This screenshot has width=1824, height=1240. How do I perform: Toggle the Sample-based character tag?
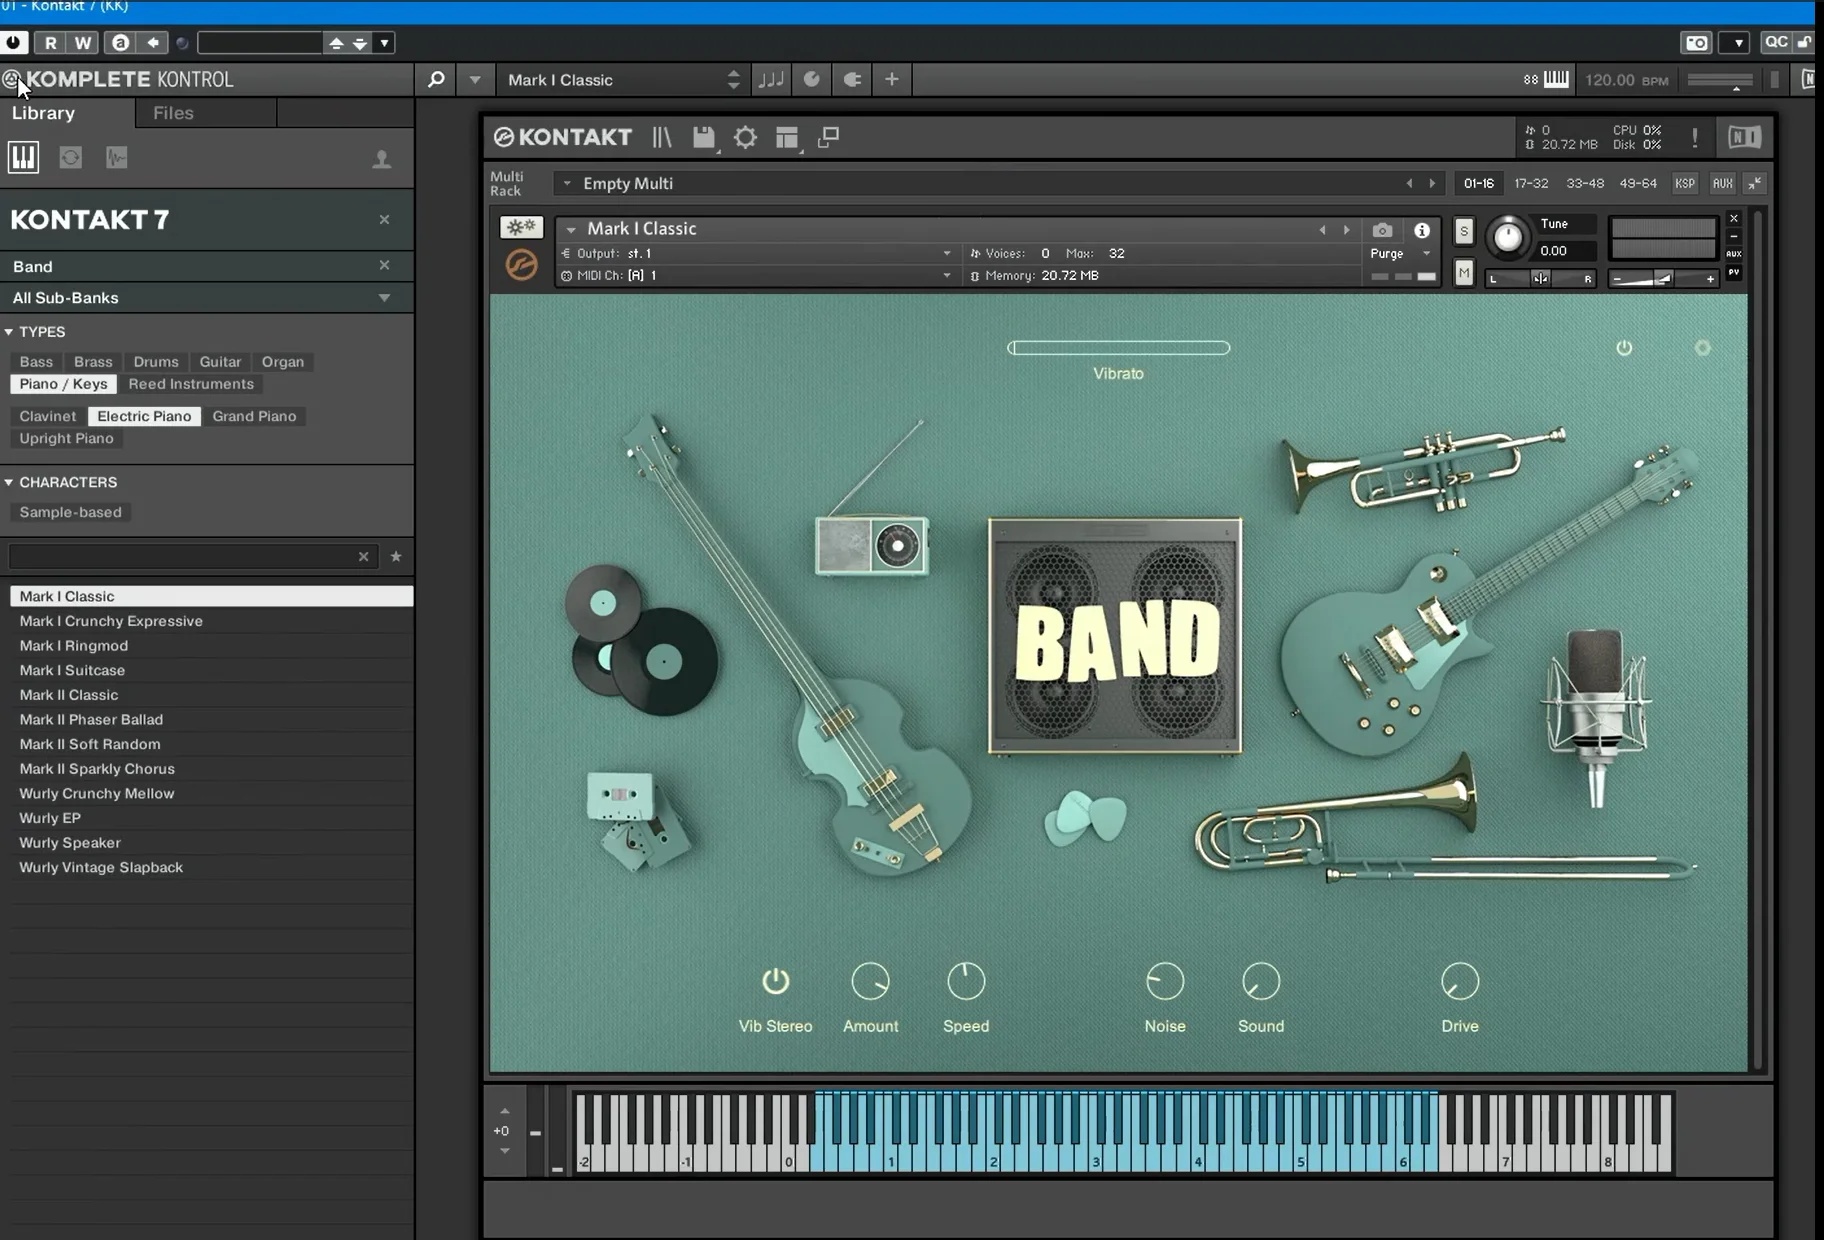pyautogui.click(x=70, y=512)
